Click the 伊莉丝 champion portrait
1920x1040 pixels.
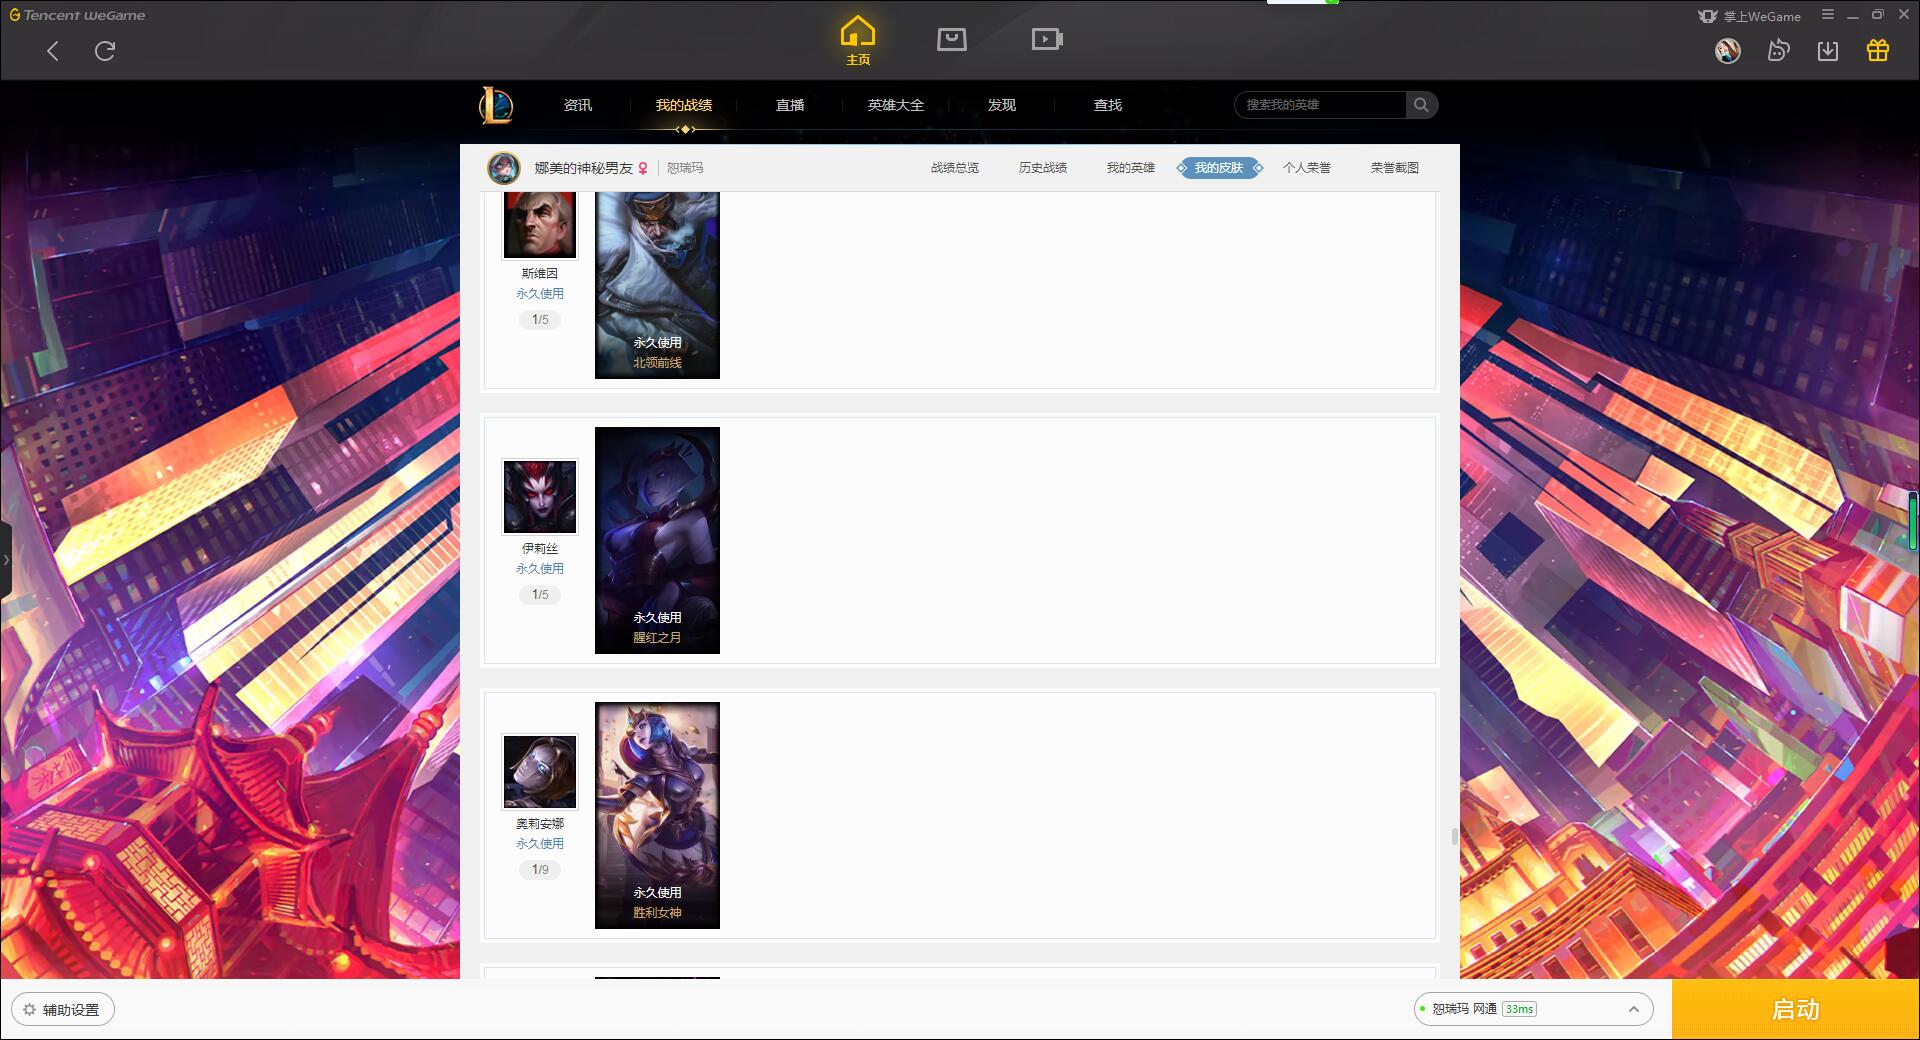[540, 497]
